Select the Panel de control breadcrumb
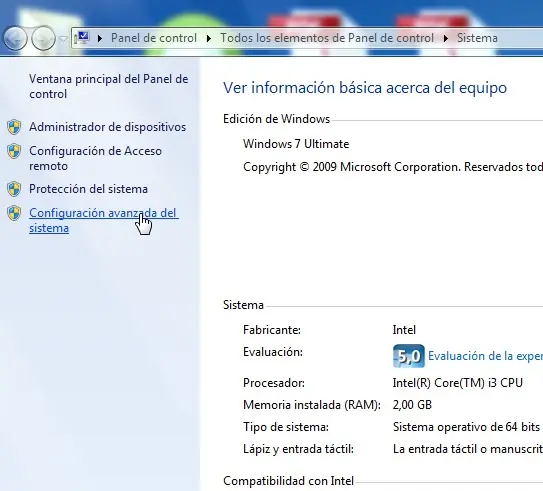543x491 pixels. tap(154, 38)
